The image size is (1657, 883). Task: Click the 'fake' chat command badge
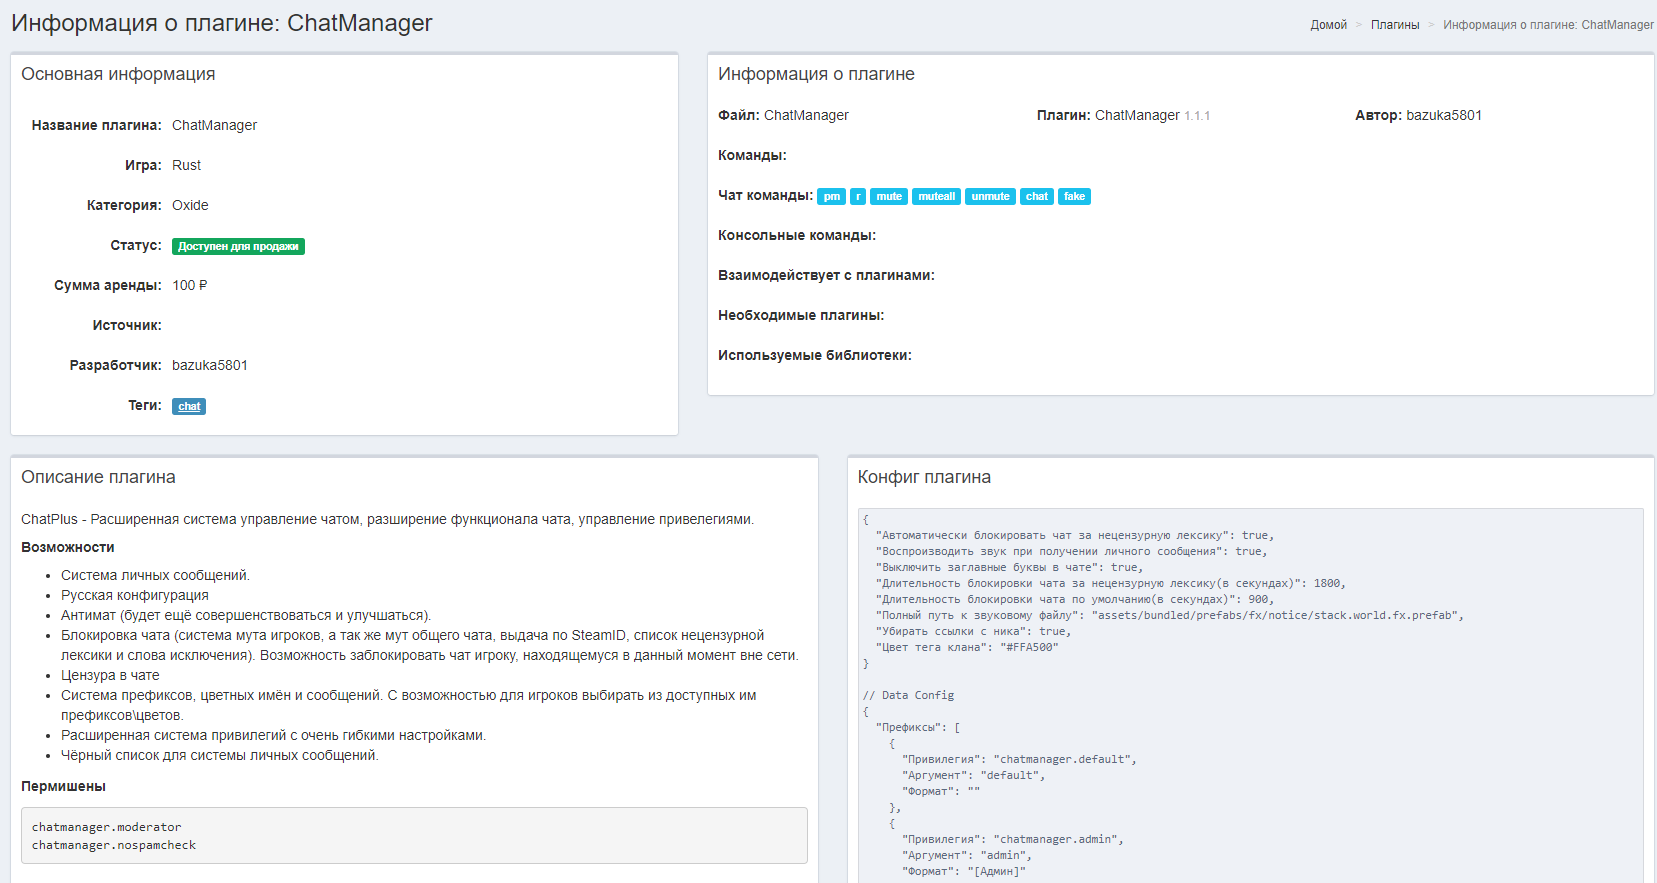click(1074, 197)
